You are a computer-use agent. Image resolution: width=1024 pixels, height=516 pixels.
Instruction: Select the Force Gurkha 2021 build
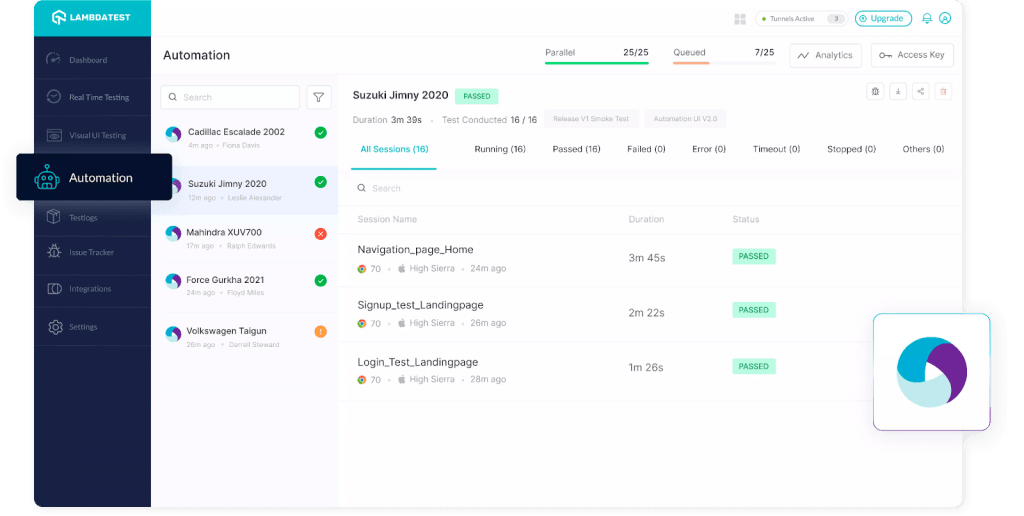[x=245, y=285]
